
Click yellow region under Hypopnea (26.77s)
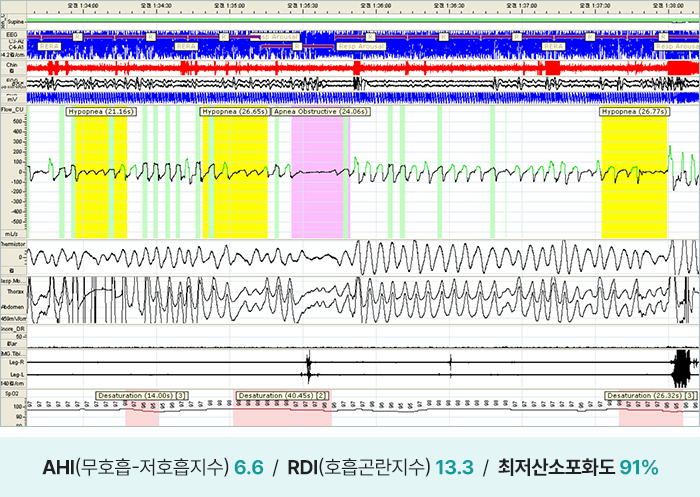(x=634, y=179)
